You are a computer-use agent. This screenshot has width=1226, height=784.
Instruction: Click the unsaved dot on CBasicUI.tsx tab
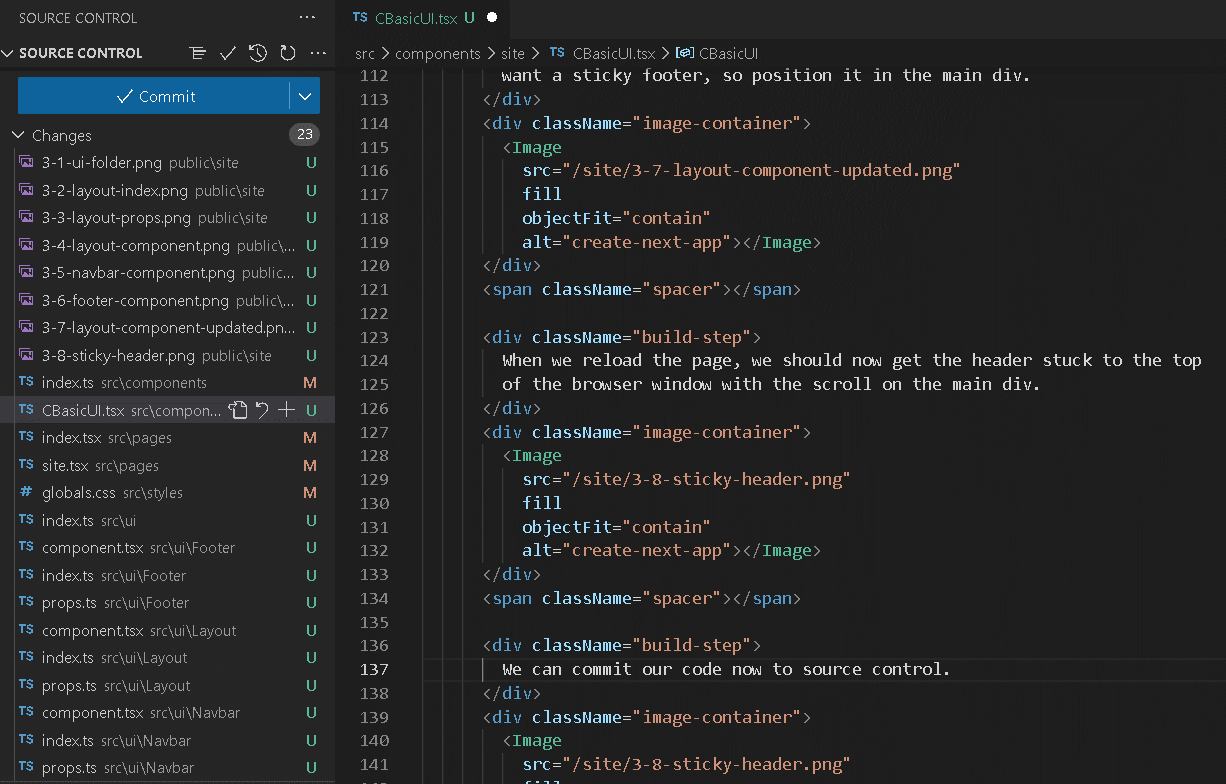492,18
